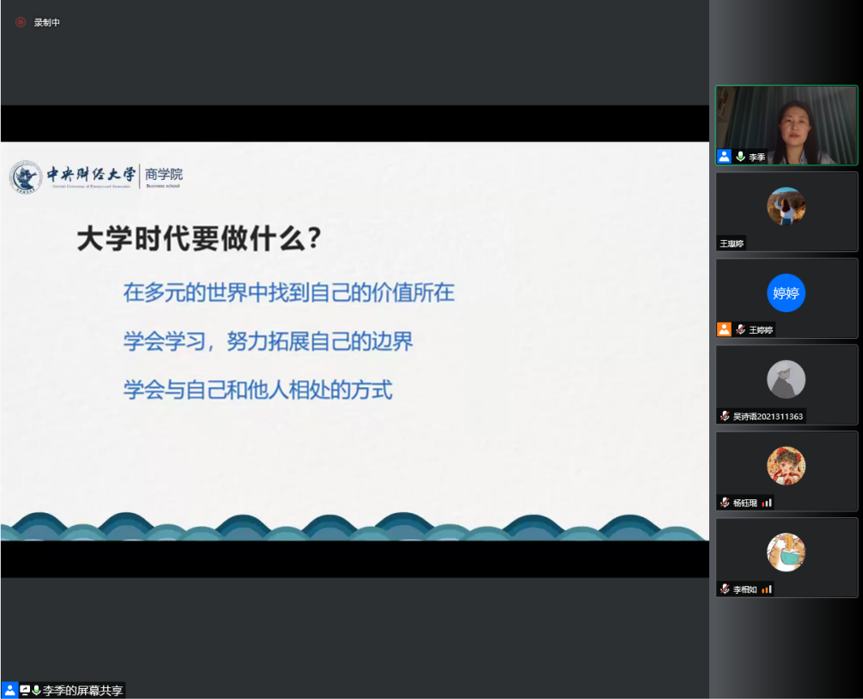863x699 pixels.
Task: Click network signal bars next to 杨钰琨
Action: 767,502
